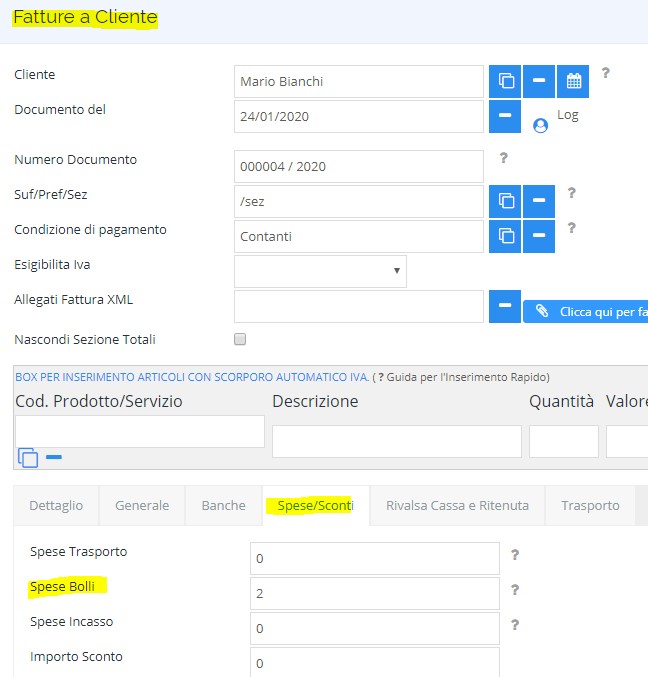Click the minus button beside Mario Bianchi
The image size is (648, 677).
539,81
